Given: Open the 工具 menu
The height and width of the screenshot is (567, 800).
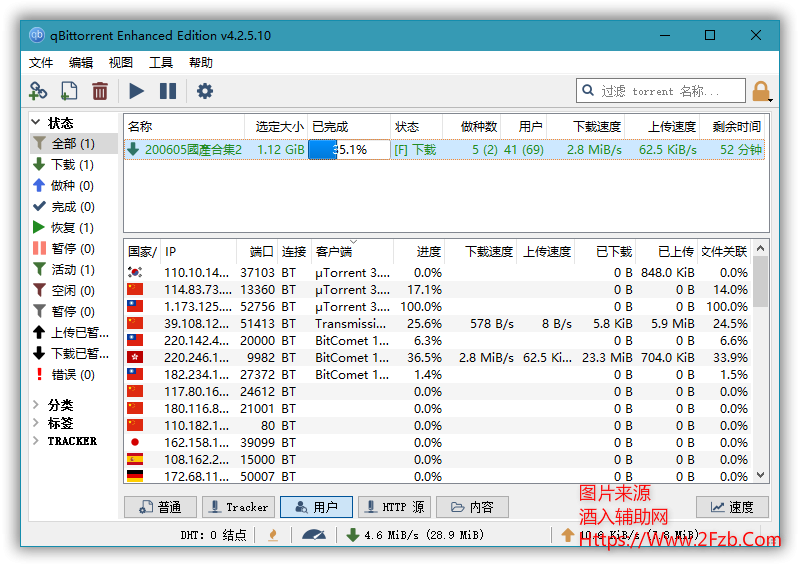Looking at the screenshot, I should coord(161,62).
